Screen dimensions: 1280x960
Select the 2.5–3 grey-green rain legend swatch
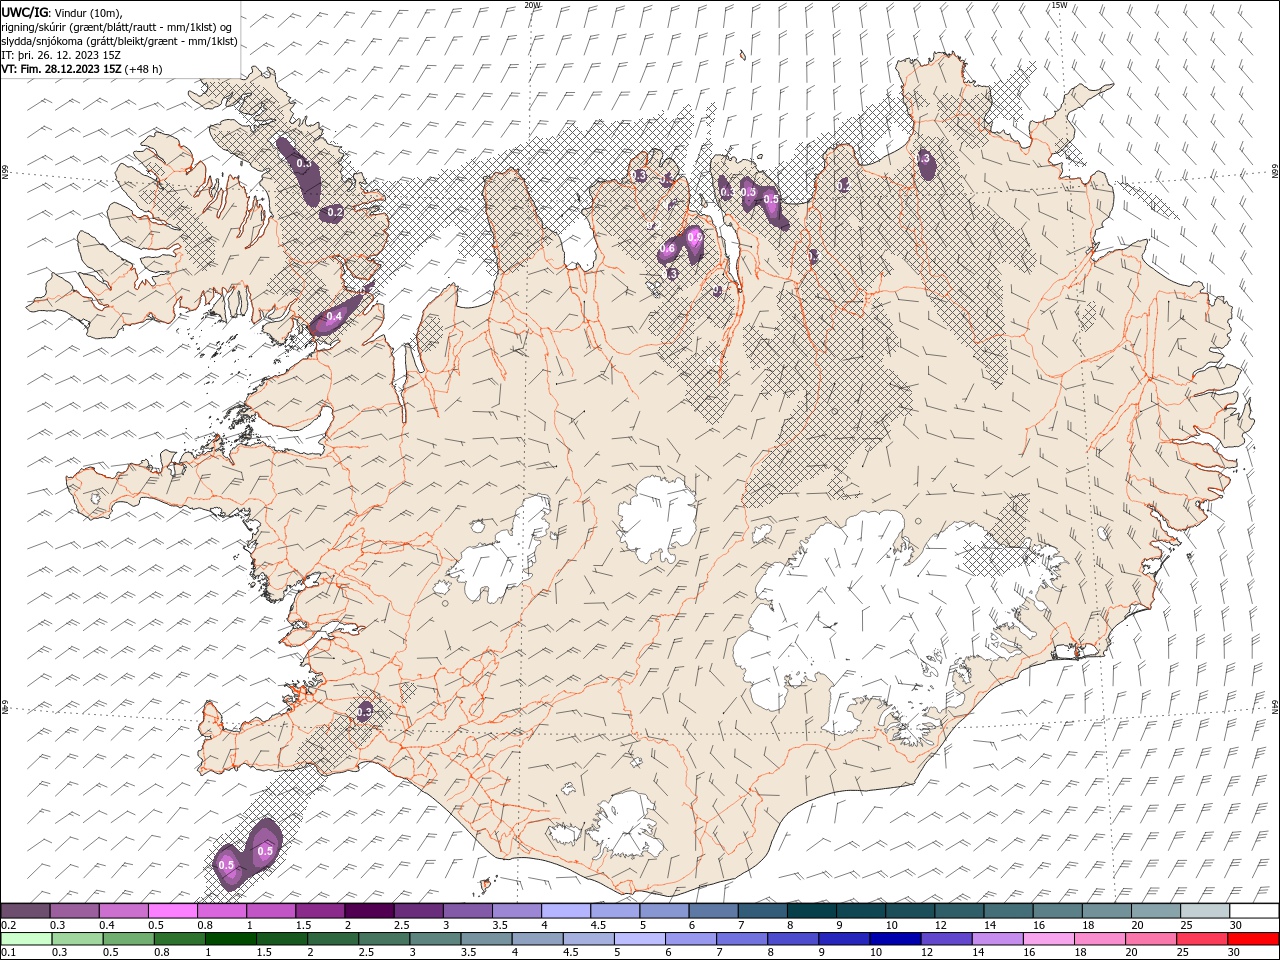(383, 939)
